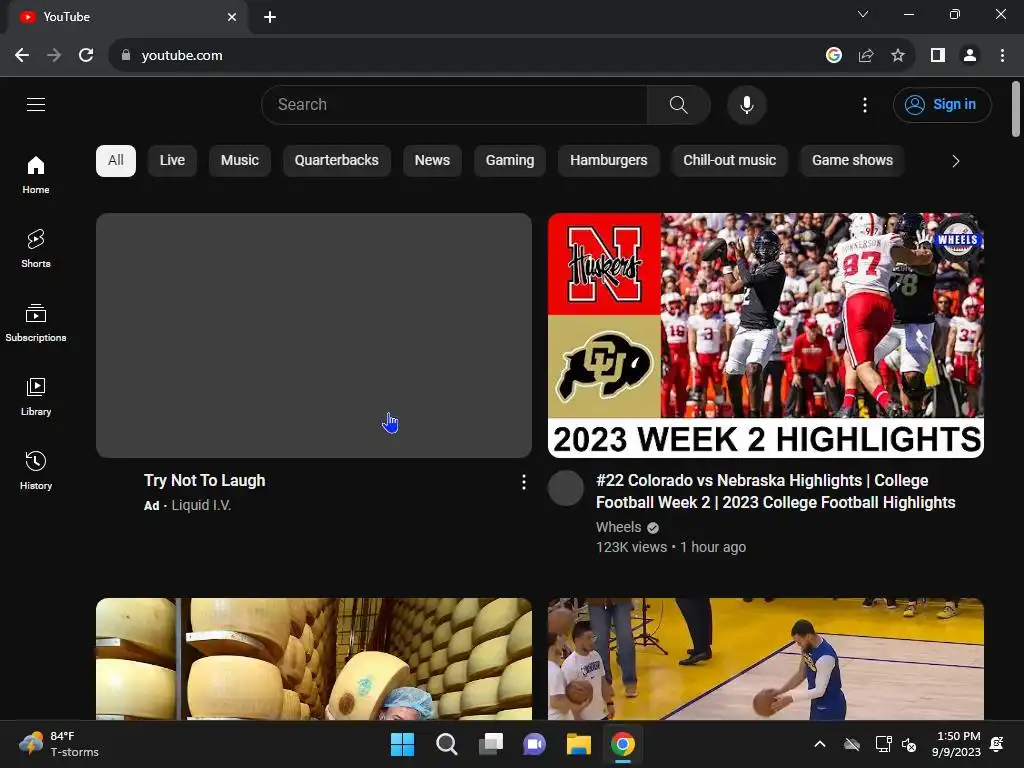
Task: Go back using browser back arrow
Action: point(22,56)
